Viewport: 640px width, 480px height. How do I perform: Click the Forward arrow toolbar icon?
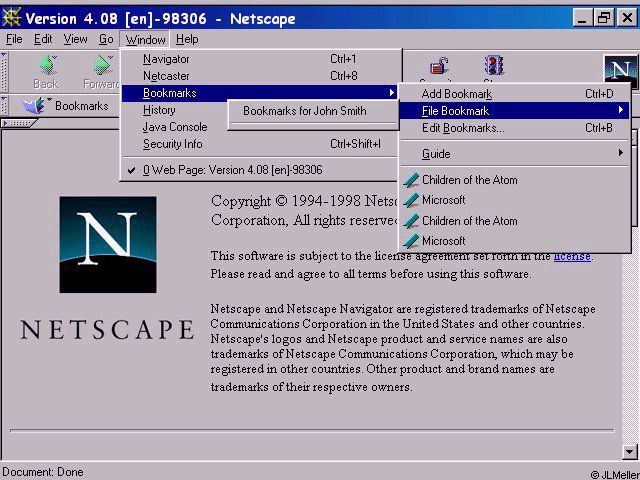(102, 65)
